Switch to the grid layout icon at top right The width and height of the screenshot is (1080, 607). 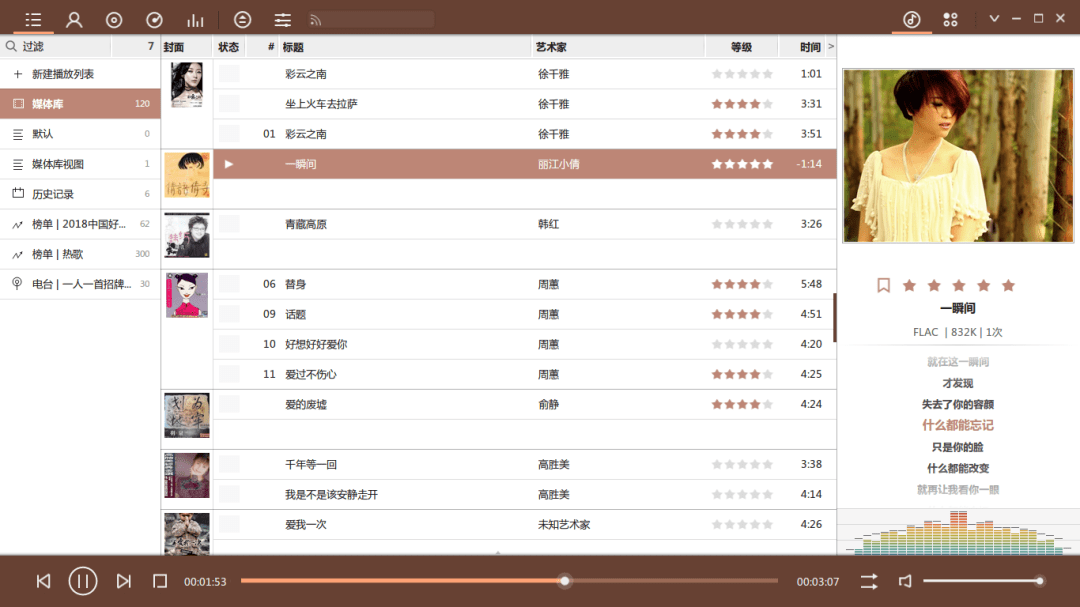(950, 18)
